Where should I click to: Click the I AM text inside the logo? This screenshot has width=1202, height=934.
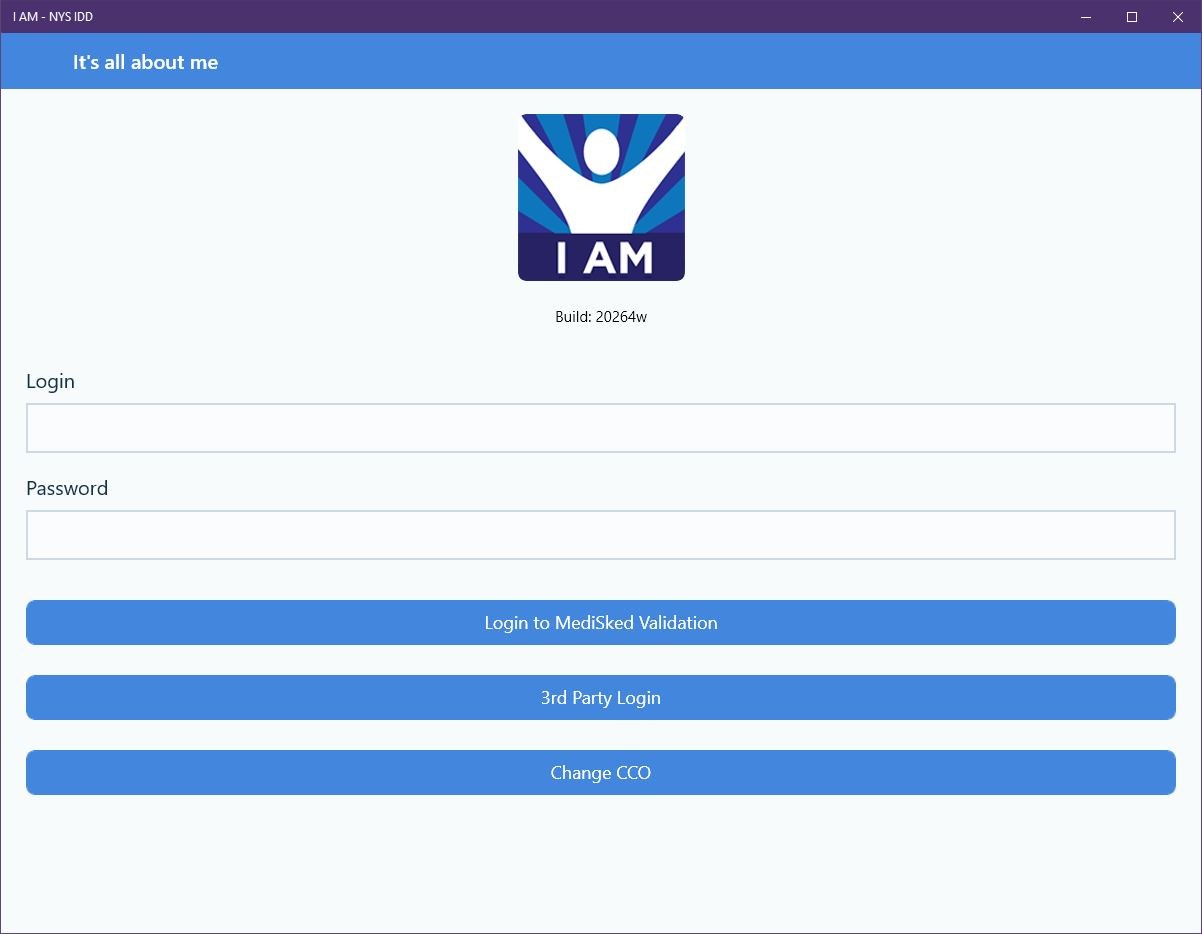click(x=601, y=254)
